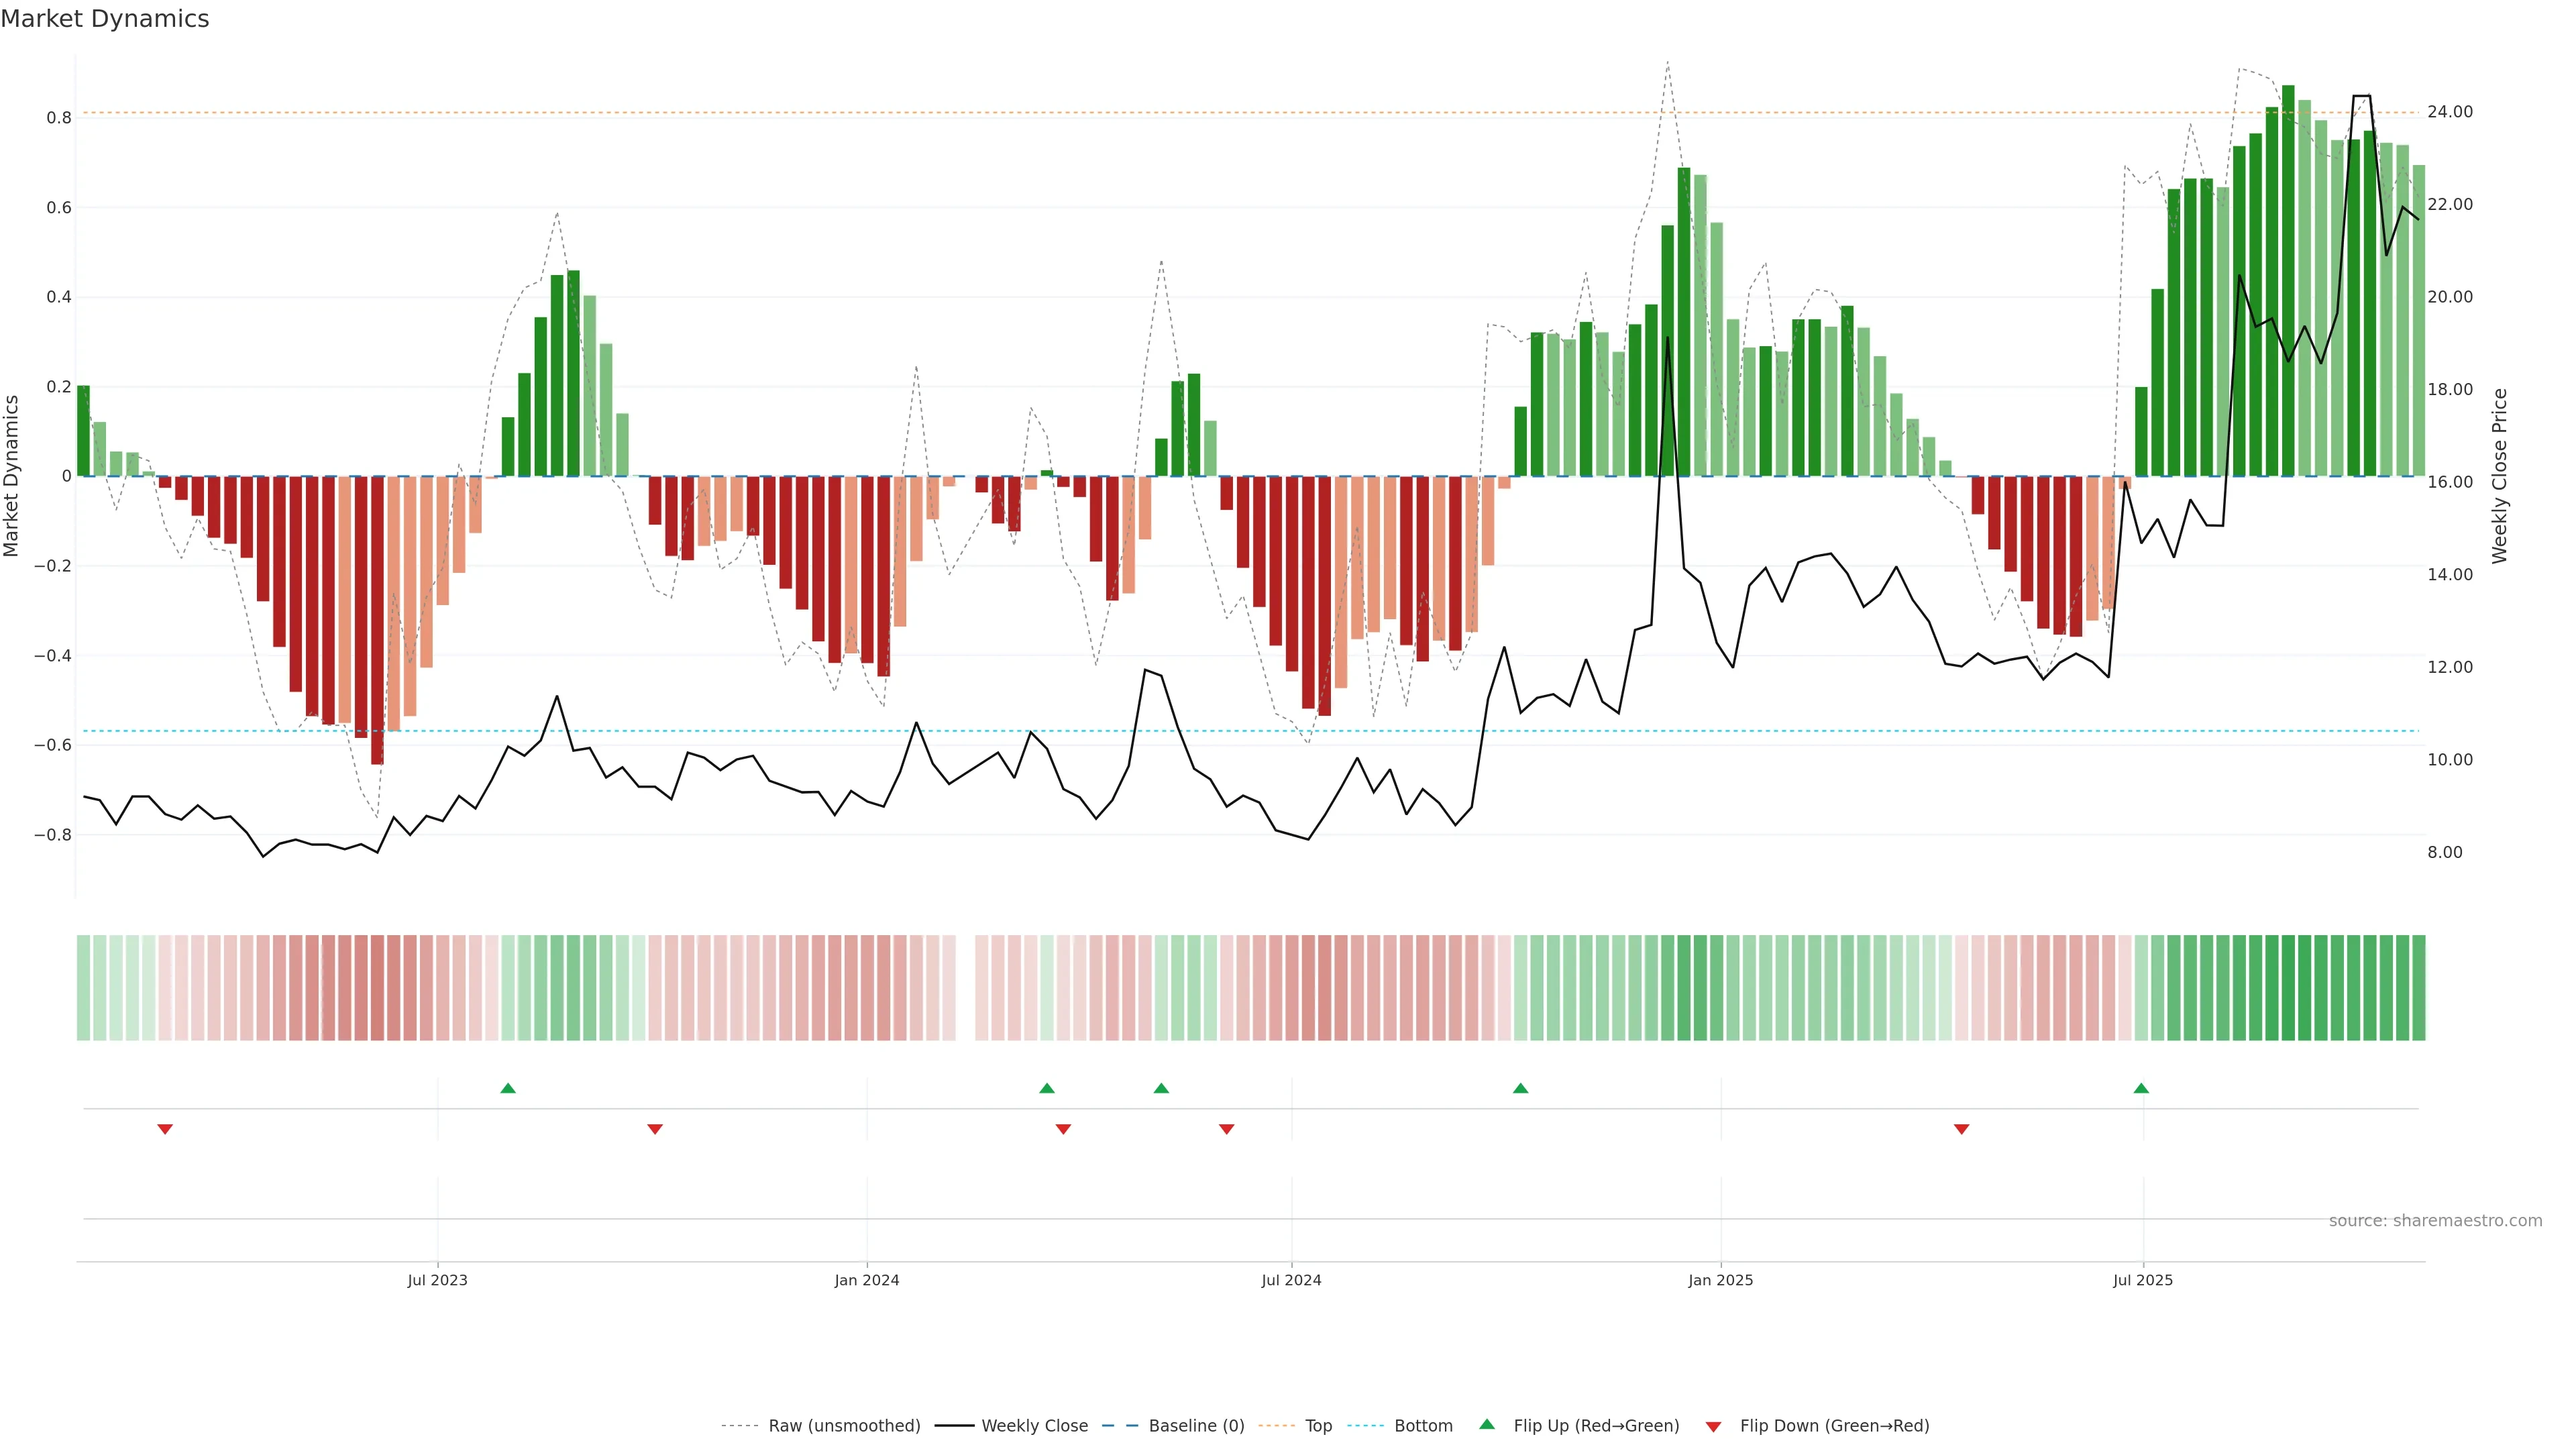Click the rightmost red Flip Down triangle marker
Viewport: 2576px width, 1449px height.
1961,1129
